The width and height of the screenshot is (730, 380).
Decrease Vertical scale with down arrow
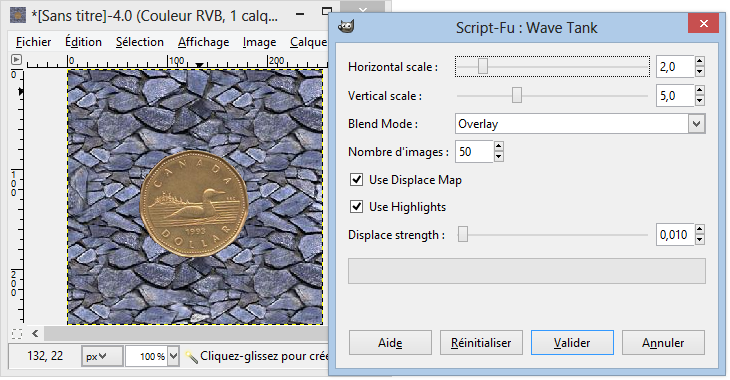point(699,101)
